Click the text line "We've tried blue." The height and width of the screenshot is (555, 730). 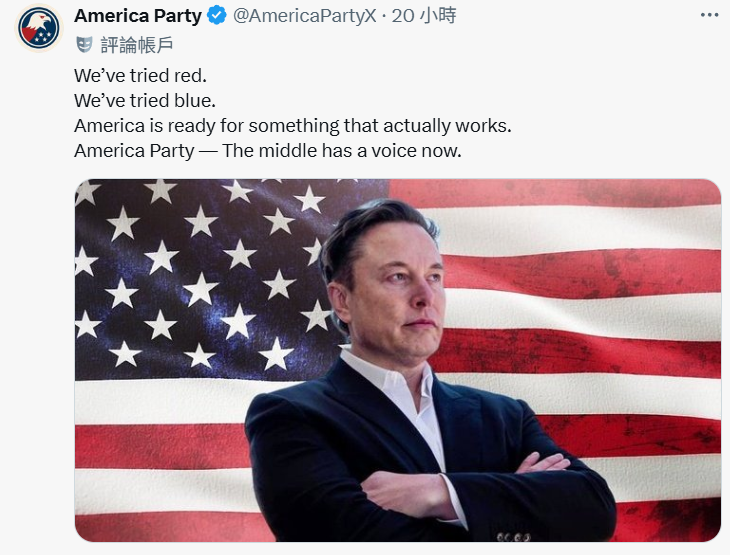point(145,101)
